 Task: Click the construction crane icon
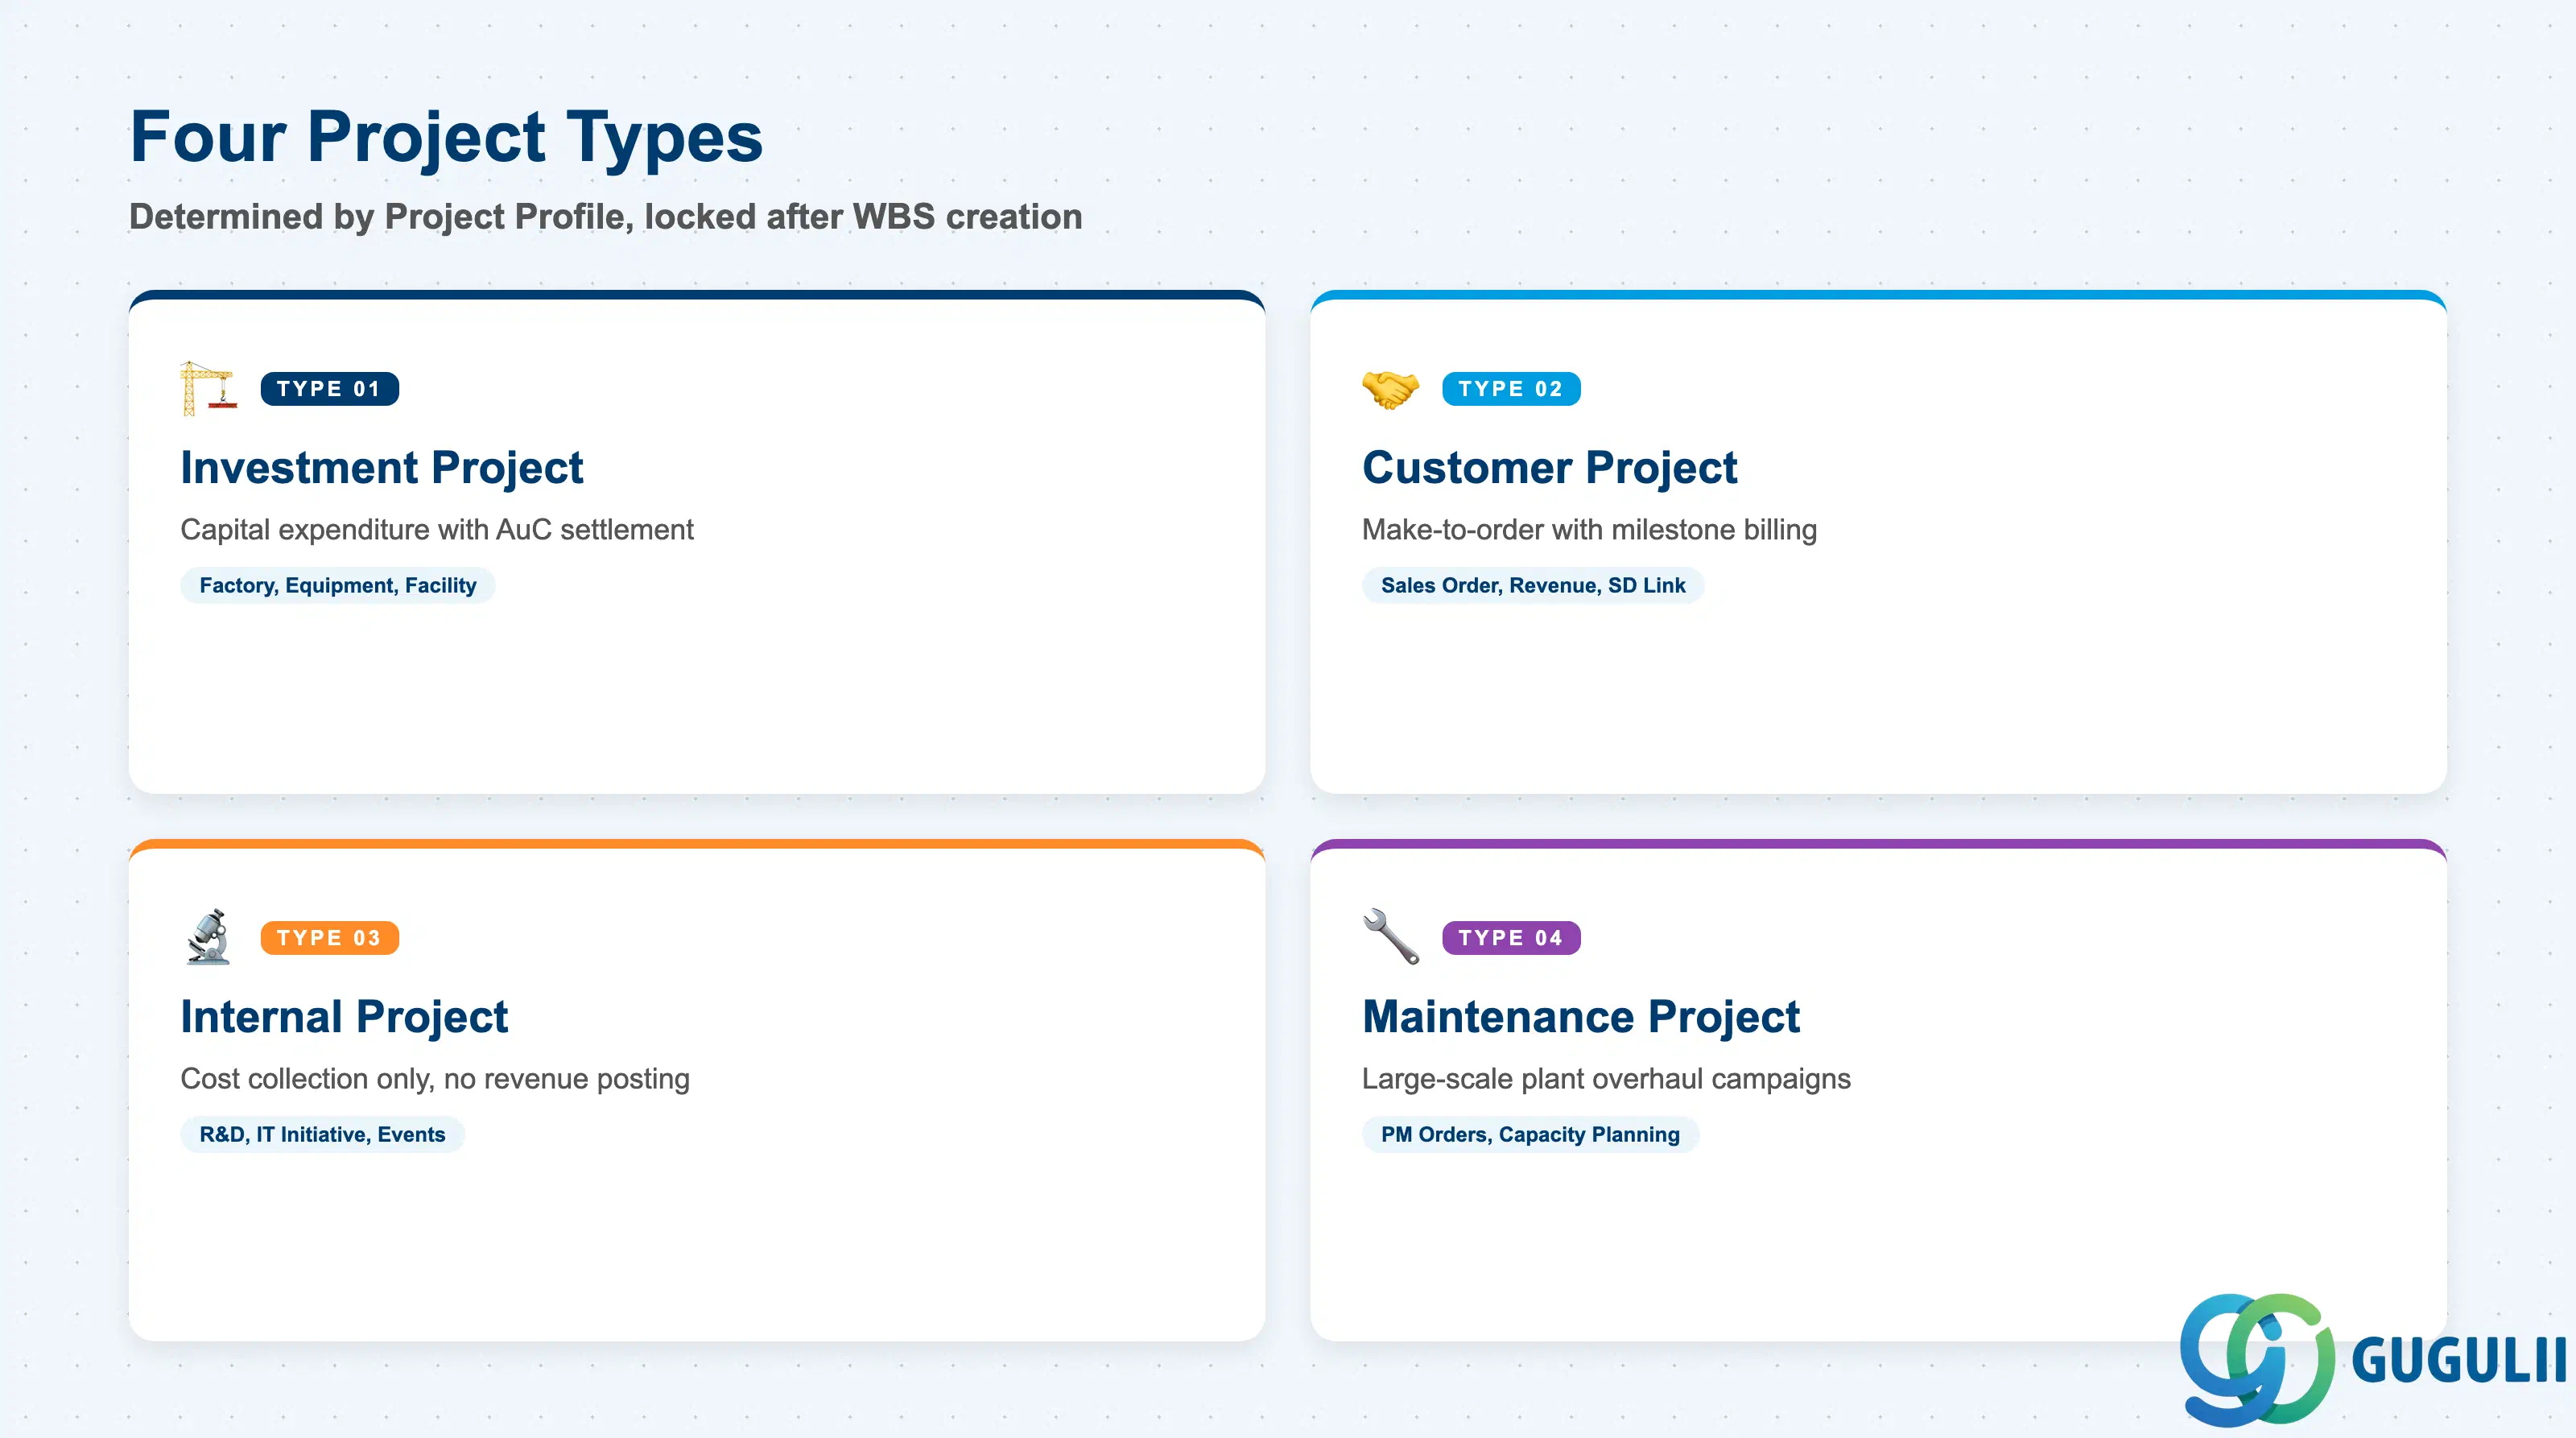coord(208,388)
